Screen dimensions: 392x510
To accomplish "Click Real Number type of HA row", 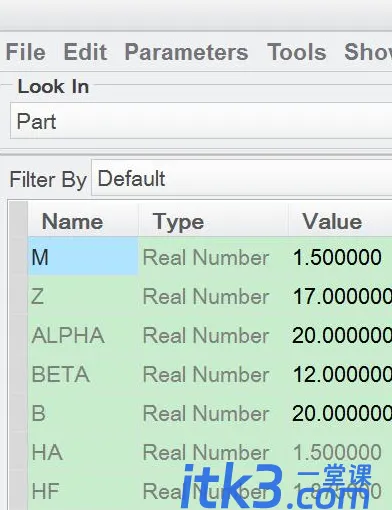I will click(x=206, y=452).
